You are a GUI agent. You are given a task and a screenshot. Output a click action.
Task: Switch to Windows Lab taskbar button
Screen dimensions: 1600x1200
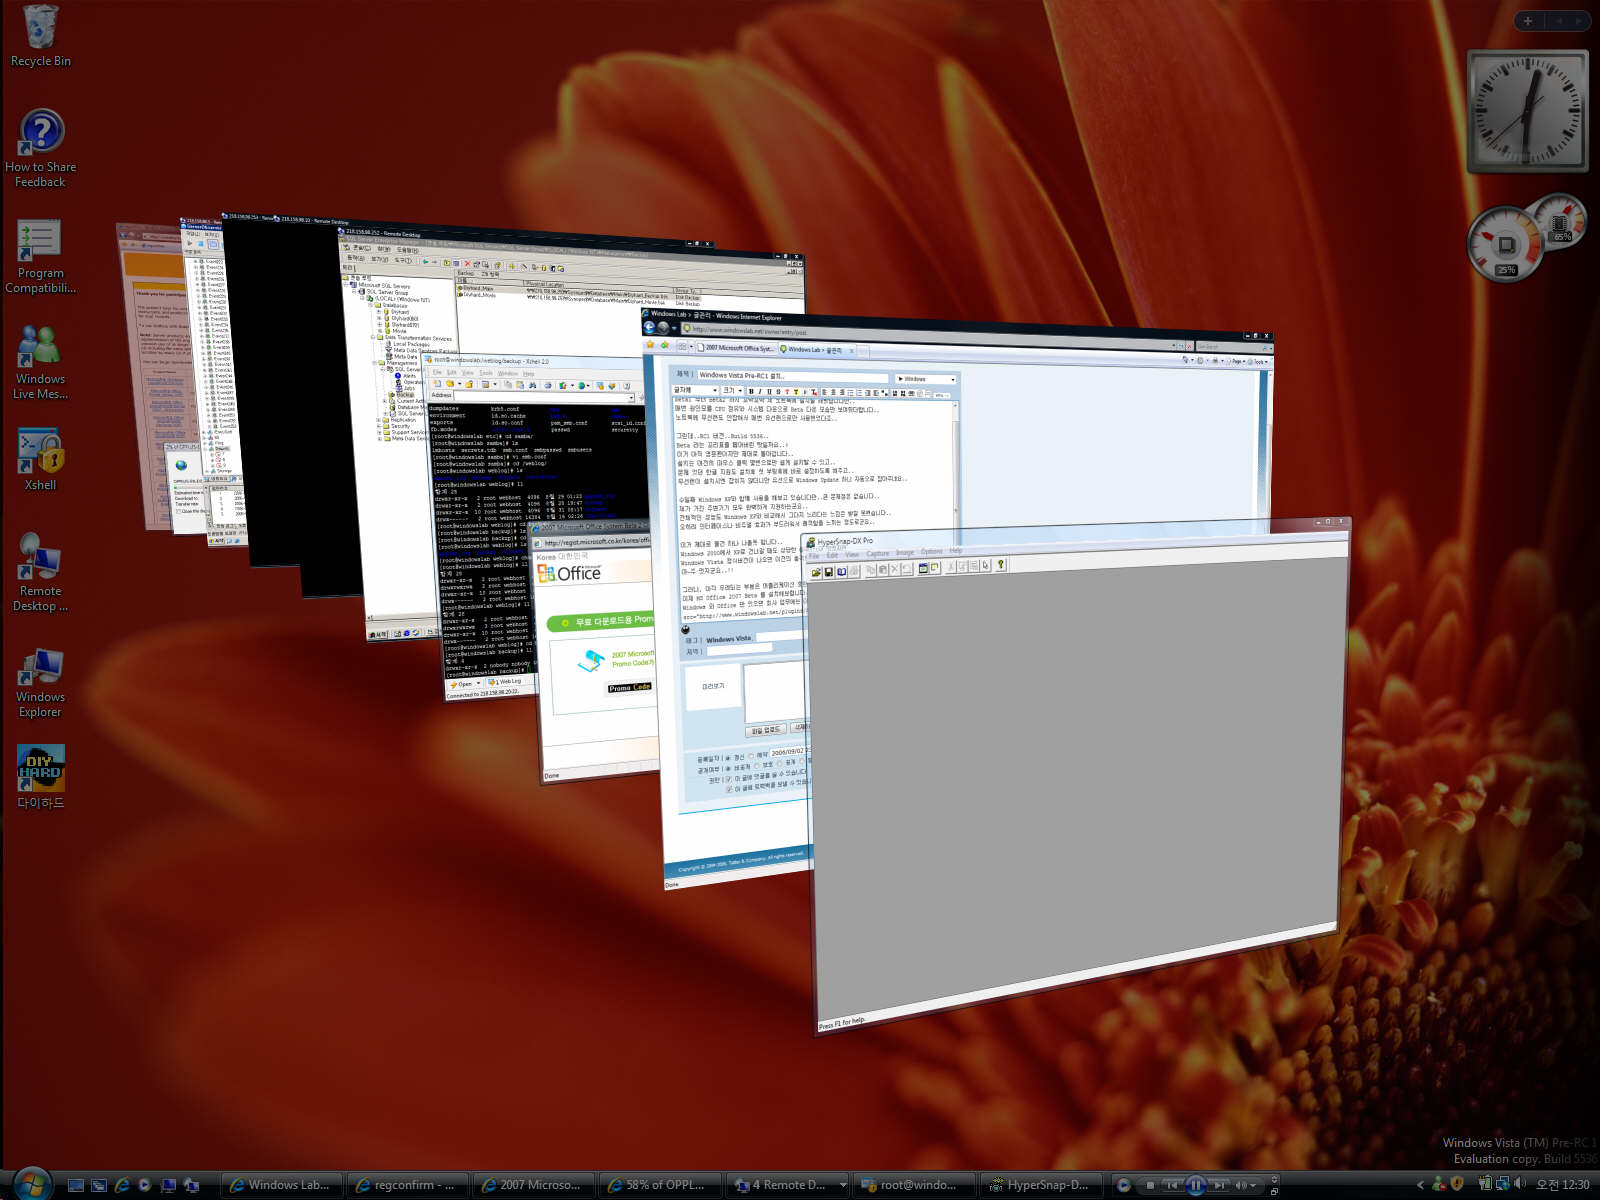pos(280,1185)
